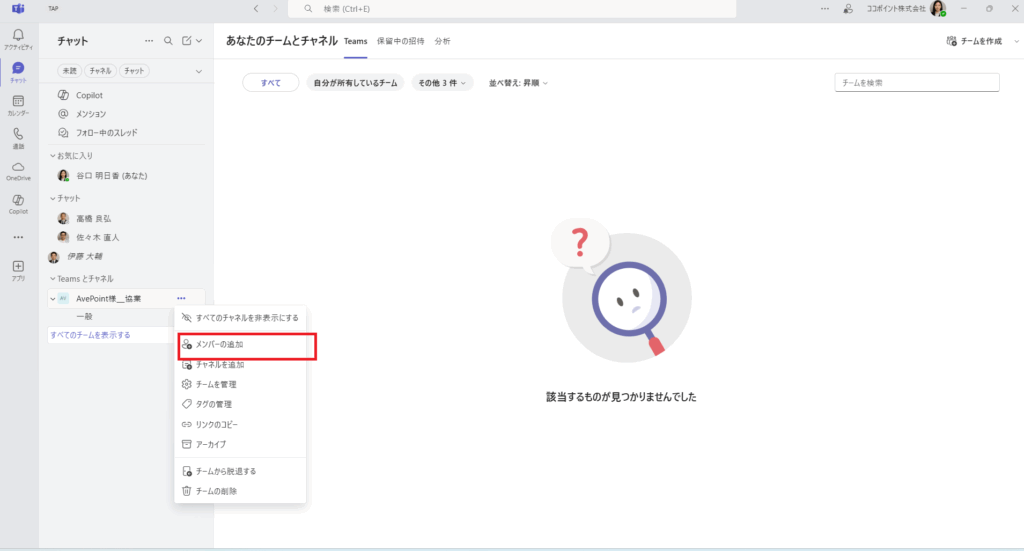This screenshot has height=551, width=1024.
Task: Select メンバーの追加 from context menu
Action: pos(219,344)
